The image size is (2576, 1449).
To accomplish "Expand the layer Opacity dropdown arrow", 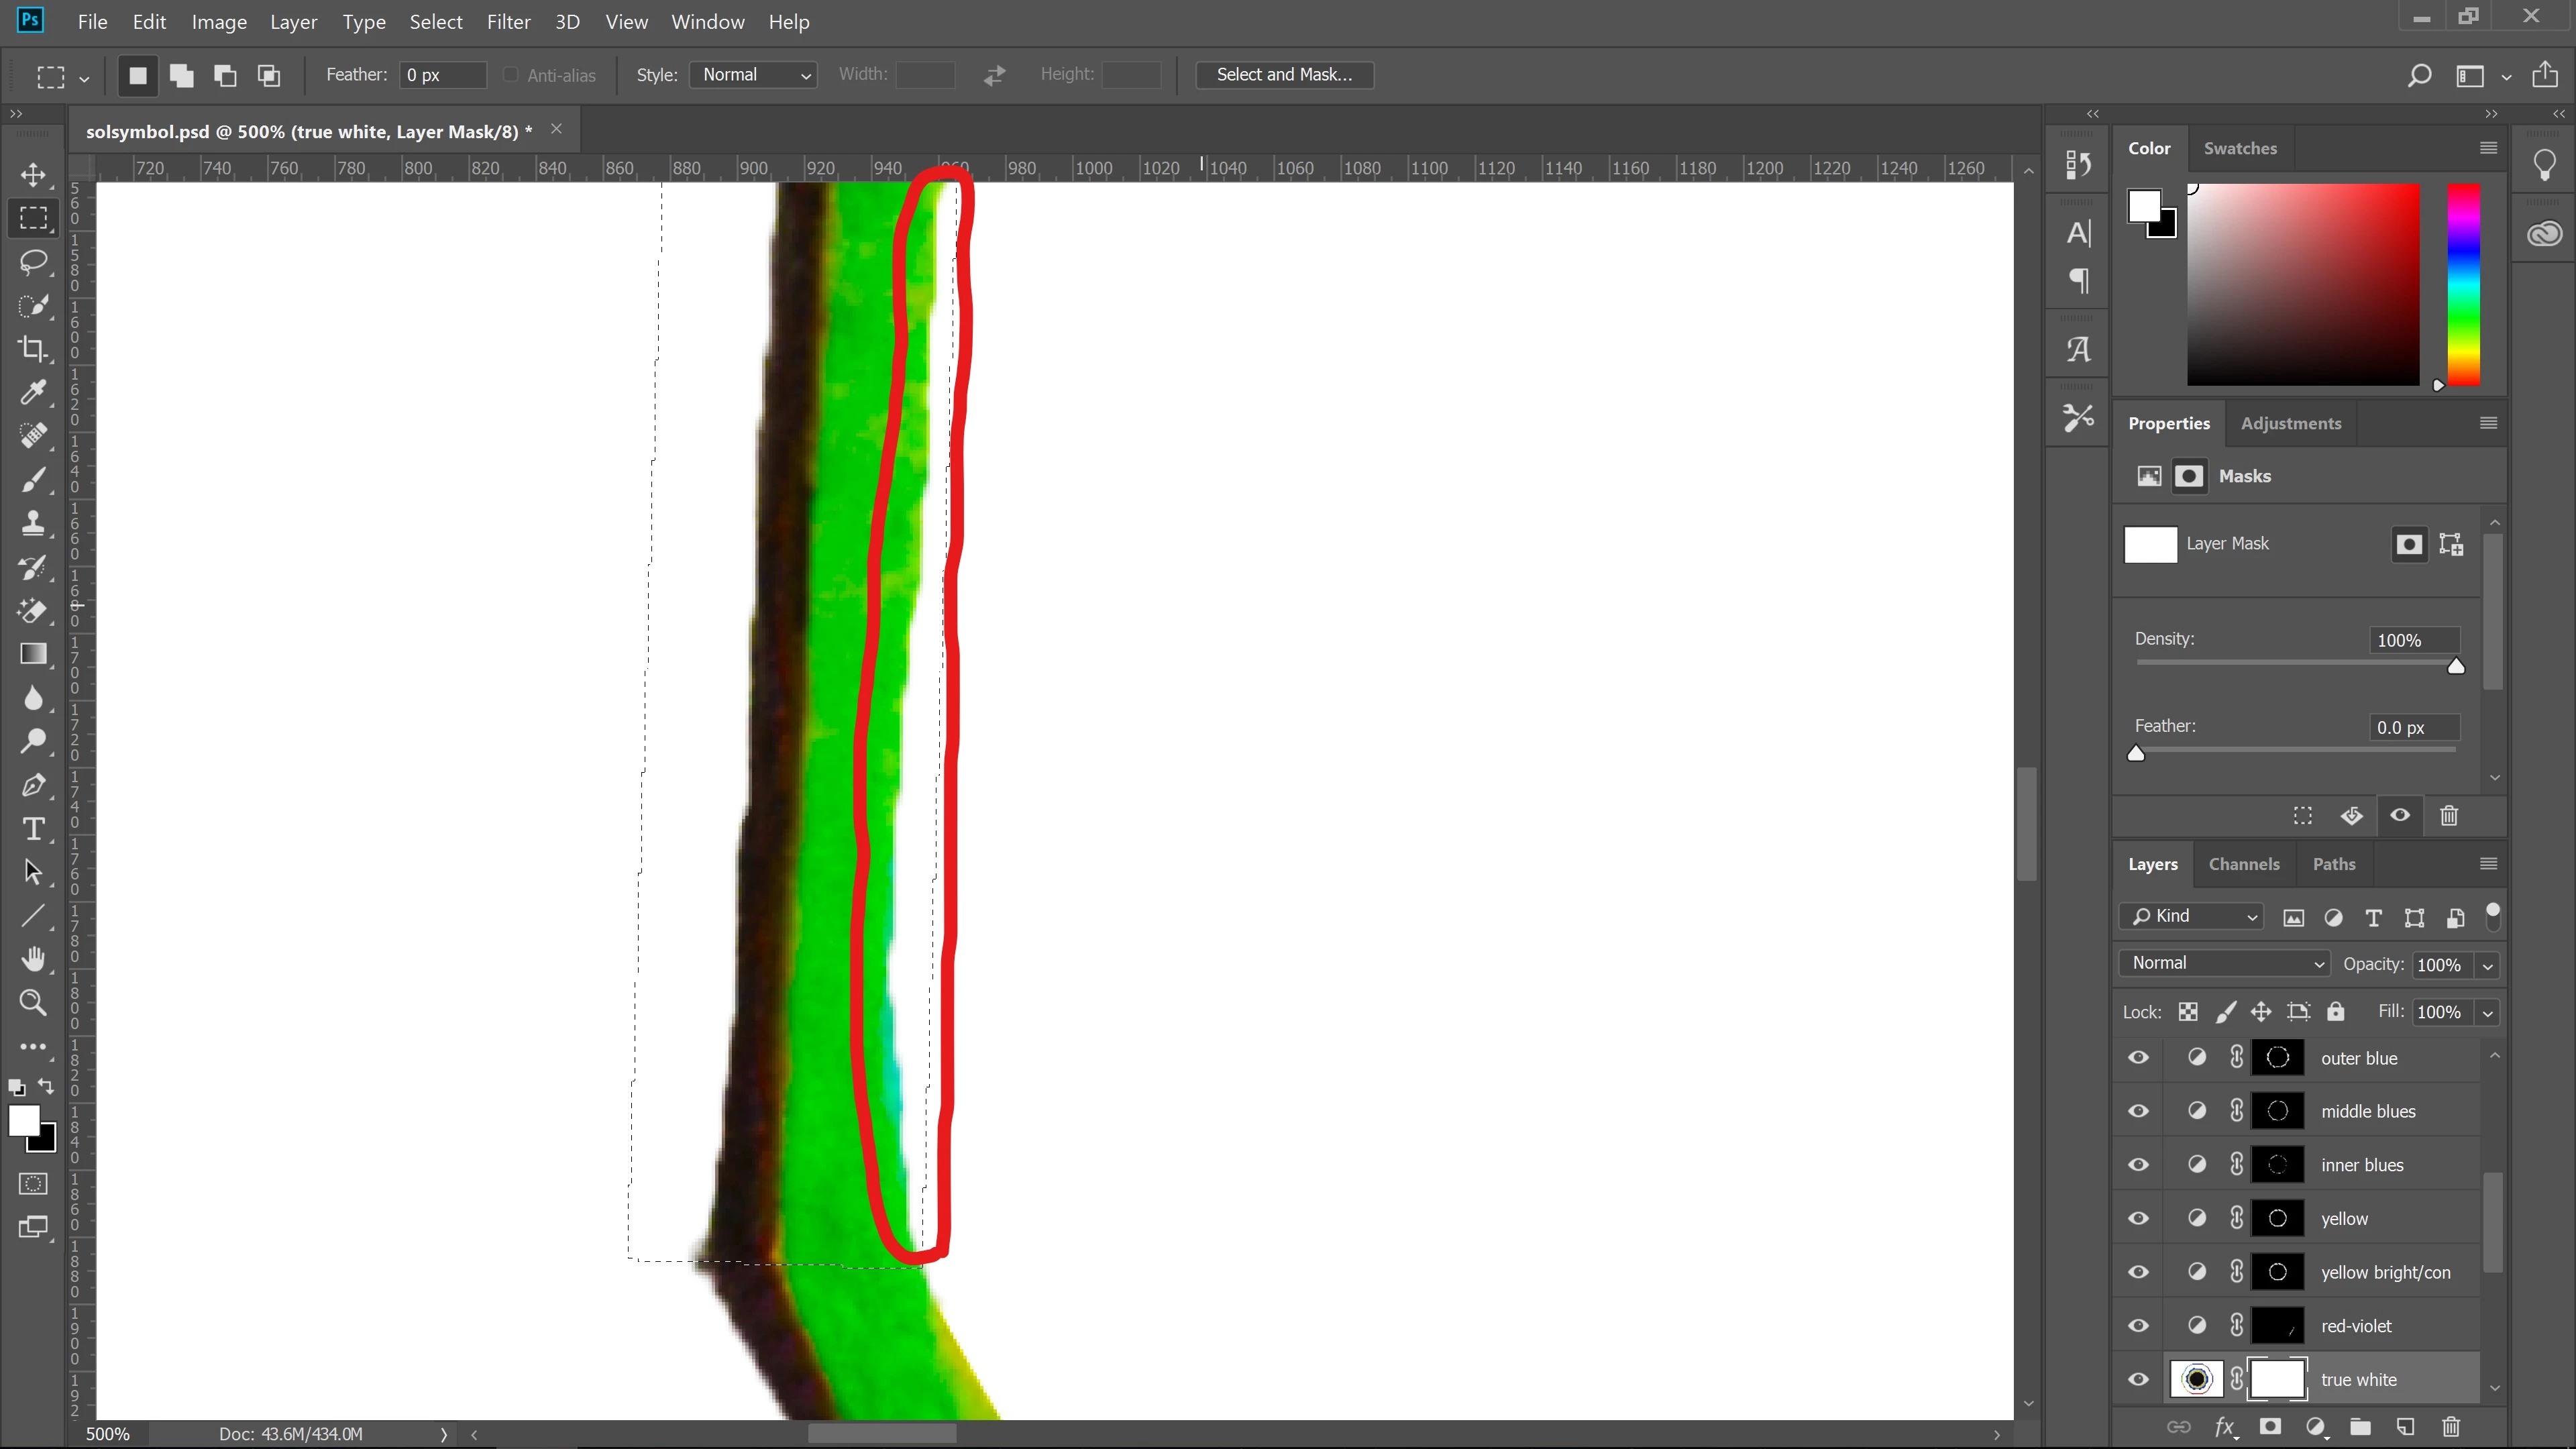I will point(2487,966).
